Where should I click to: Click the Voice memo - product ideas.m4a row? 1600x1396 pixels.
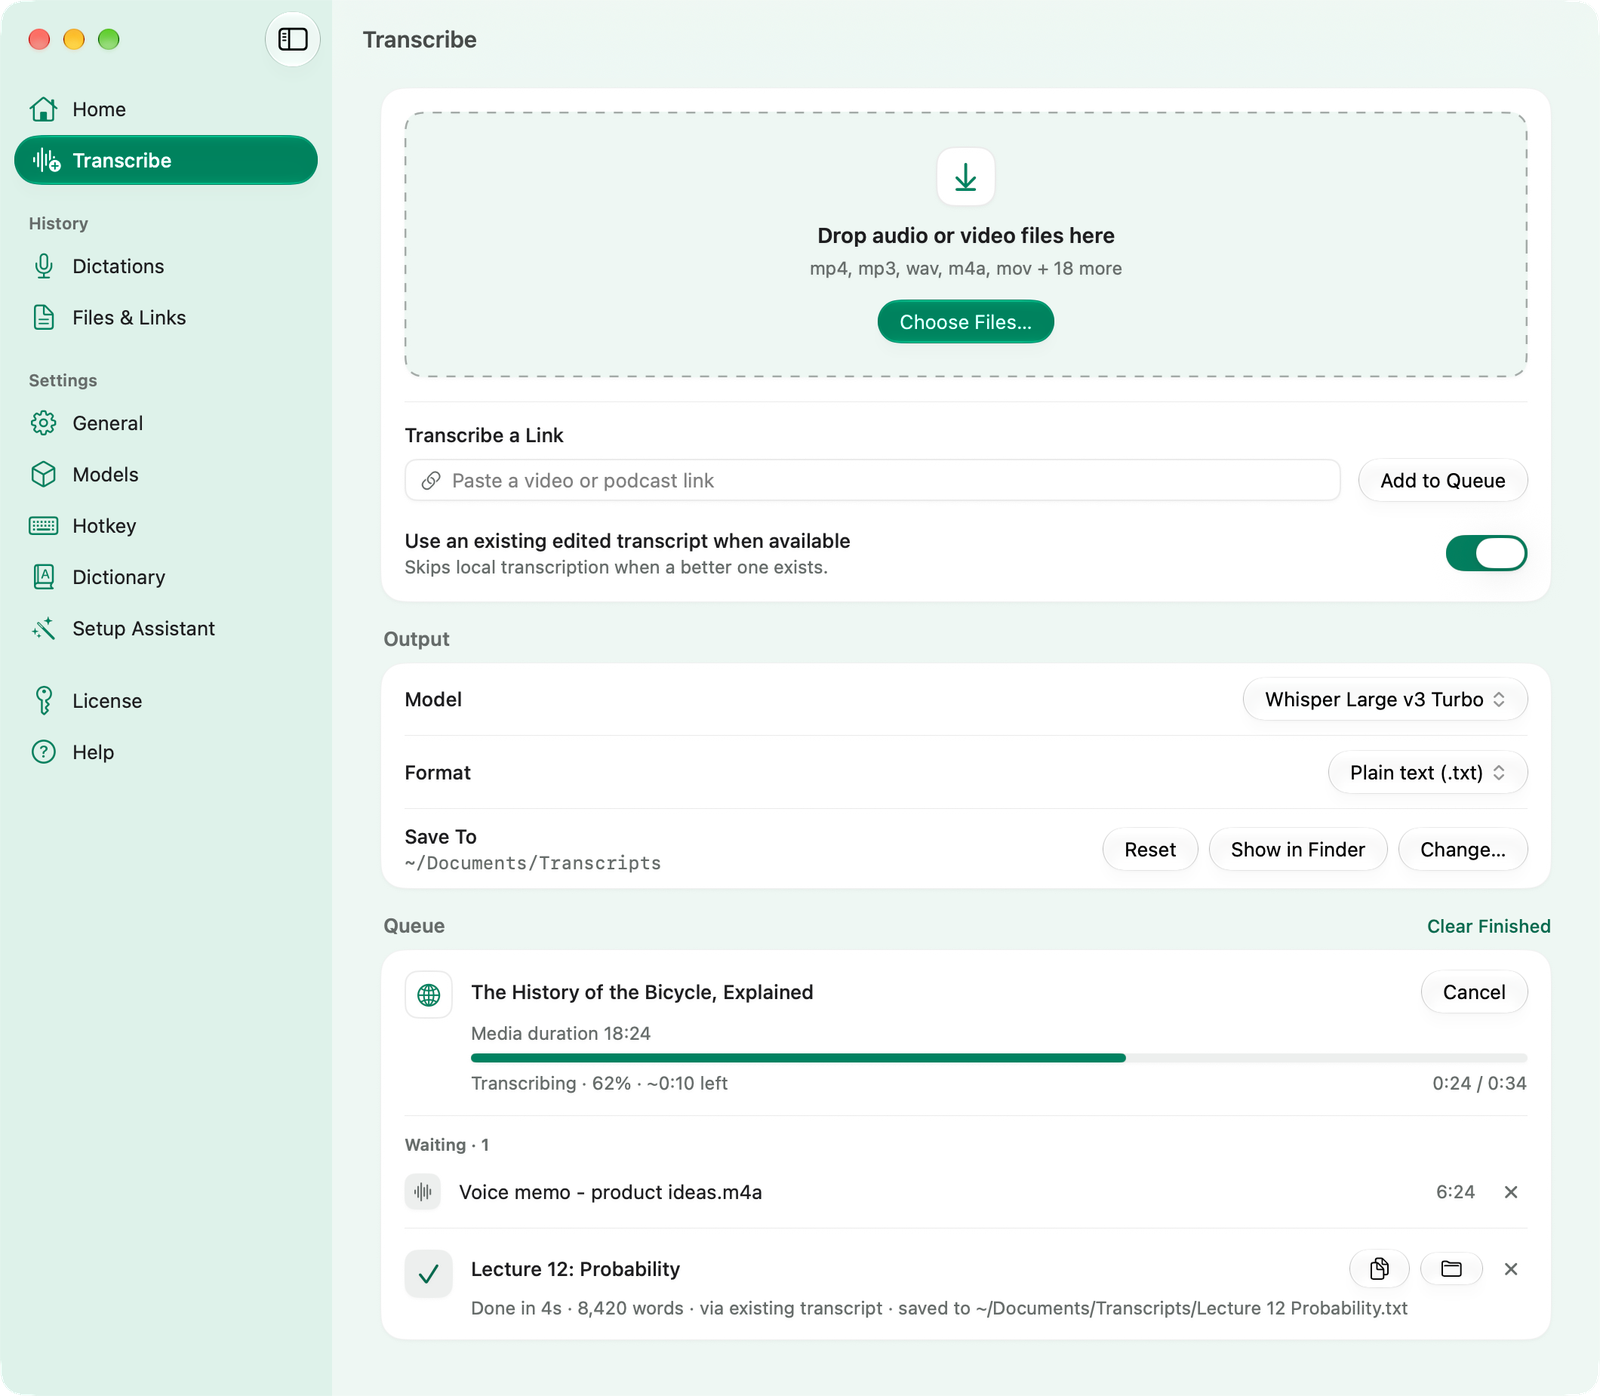pos(965,1192)
